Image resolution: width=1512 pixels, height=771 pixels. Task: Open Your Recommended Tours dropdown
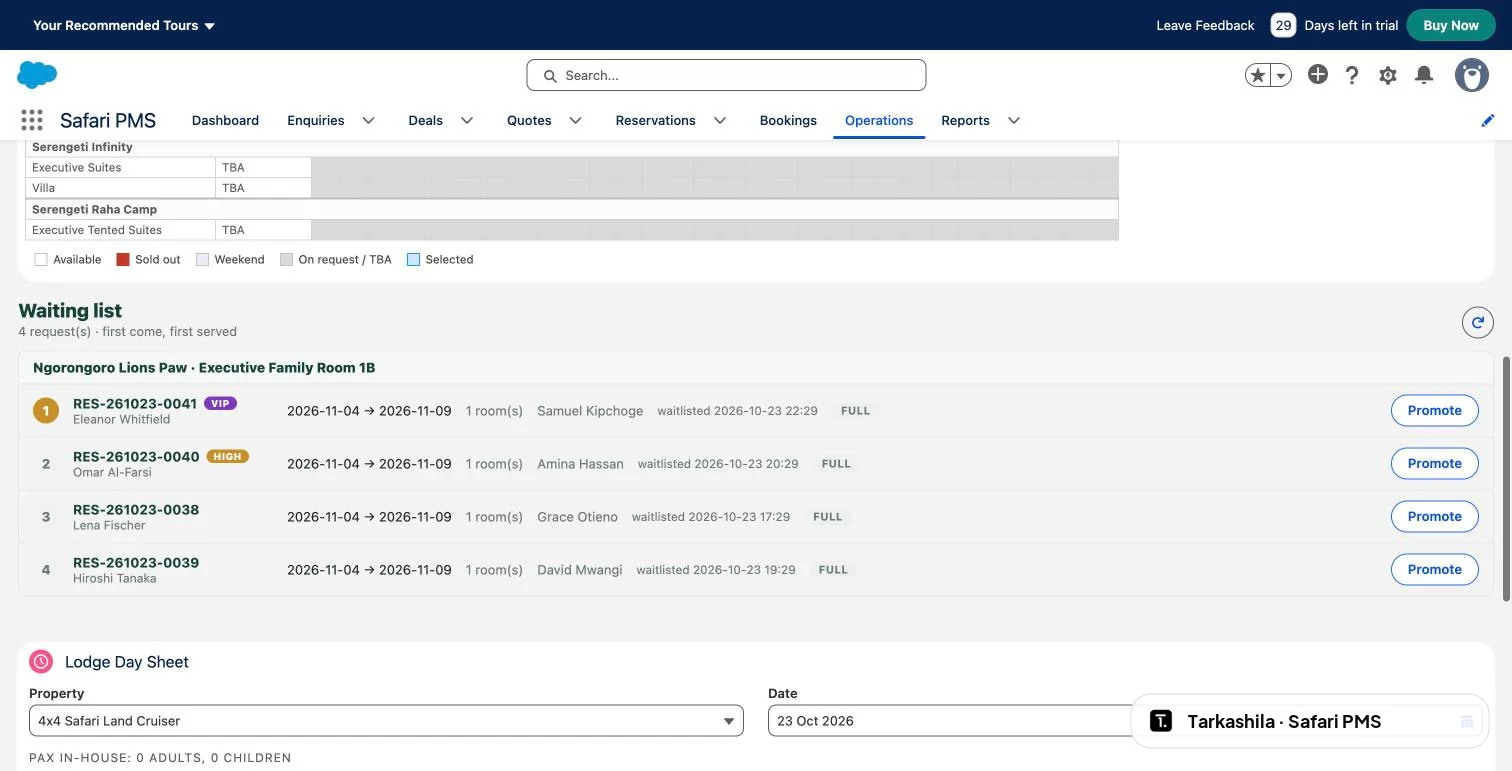click(124, 25)
